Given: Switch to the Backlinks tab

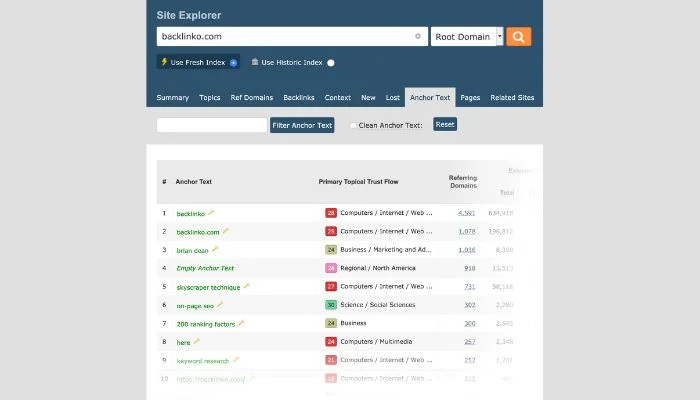Looking at the screenshot, I should pos(299,97).
